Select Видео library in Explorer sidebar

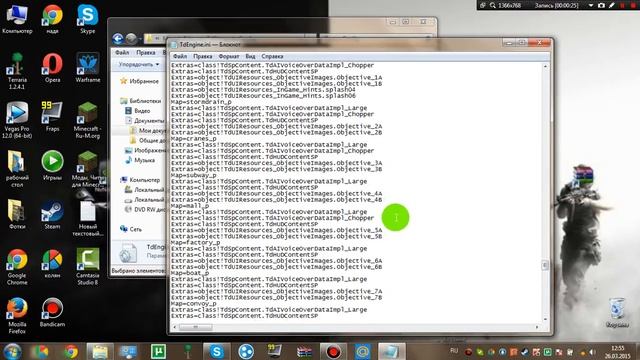(138, 111)
